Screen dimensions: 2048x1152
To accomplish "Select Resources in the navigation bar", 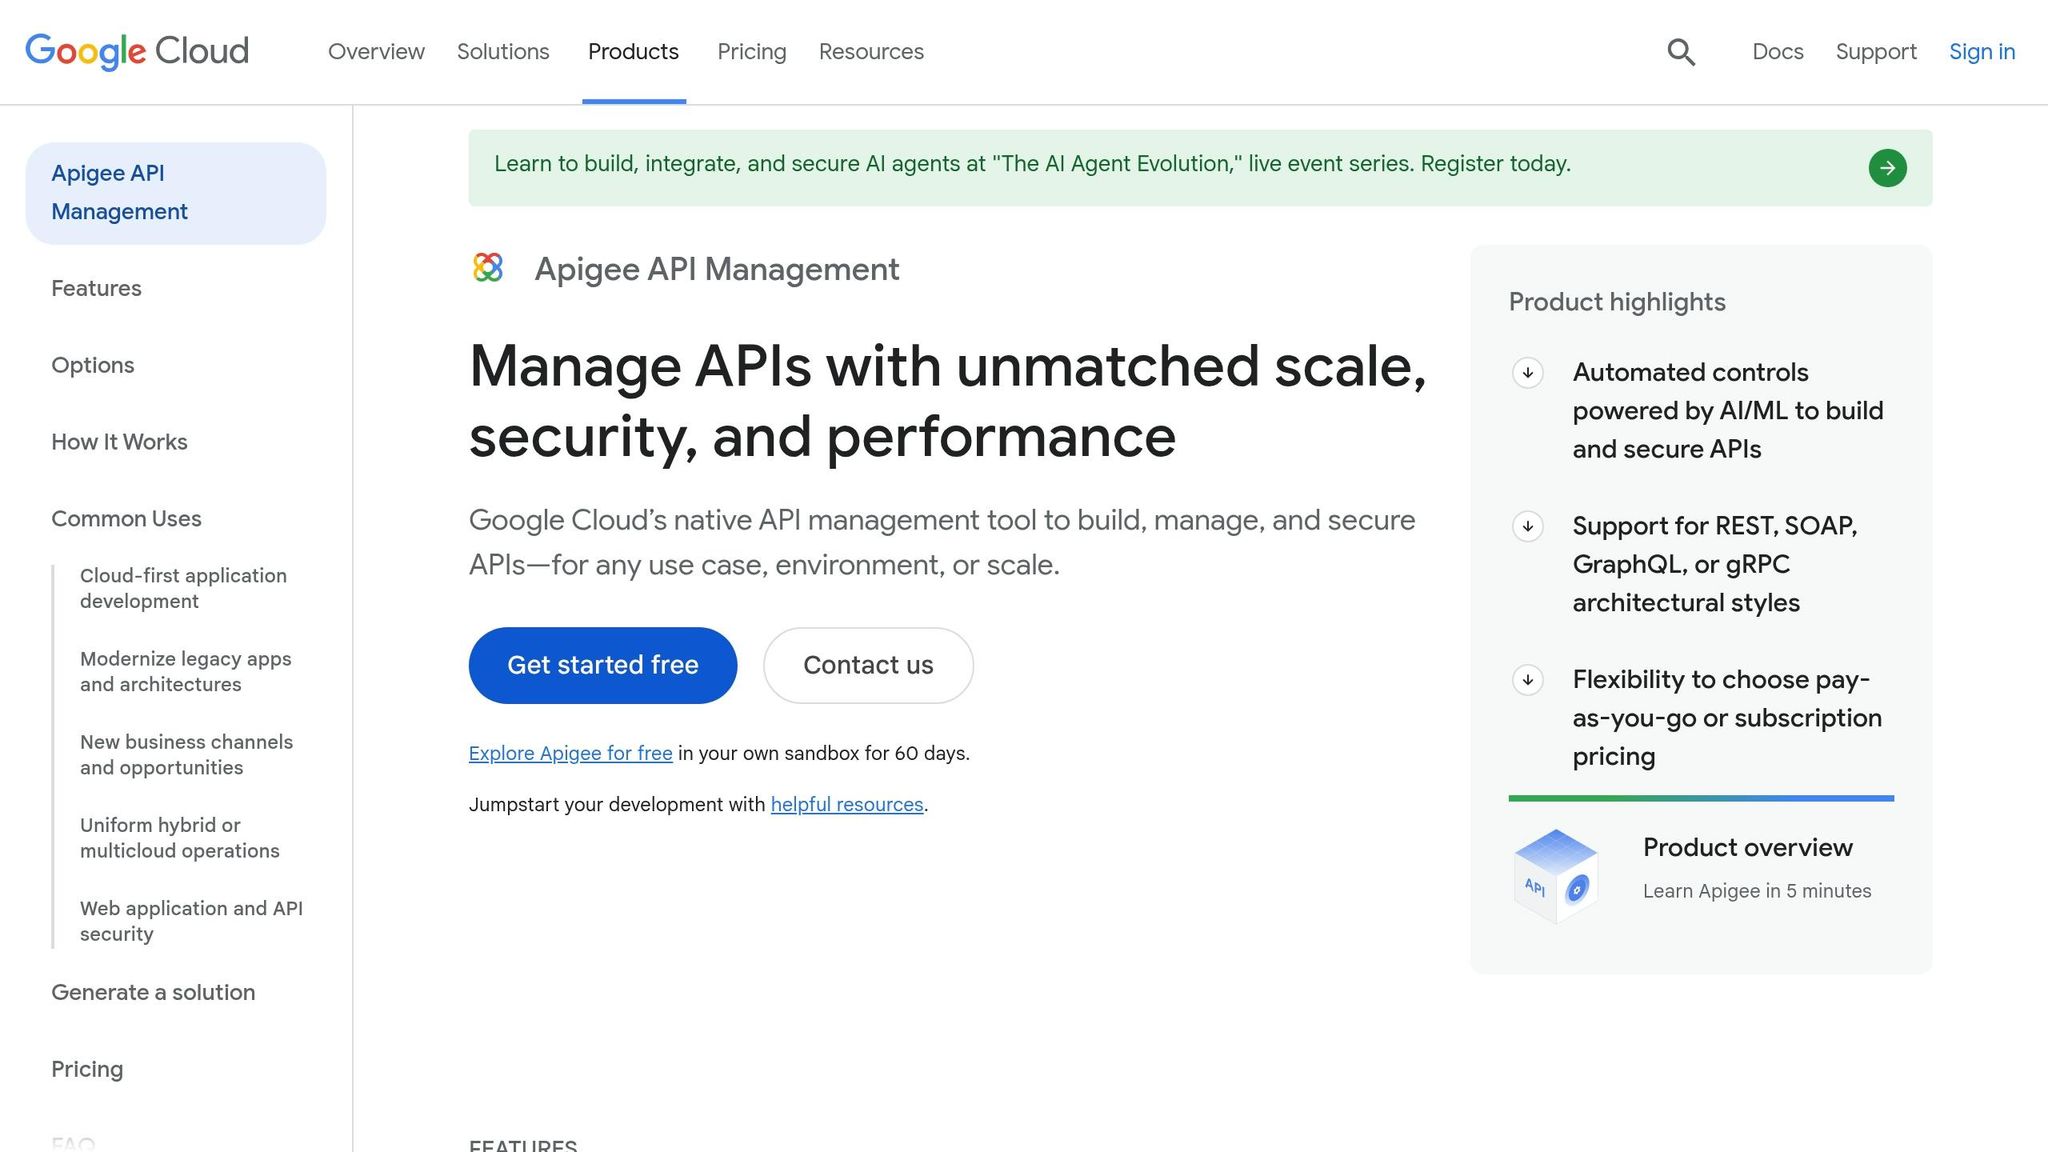I will coord(870,51).
